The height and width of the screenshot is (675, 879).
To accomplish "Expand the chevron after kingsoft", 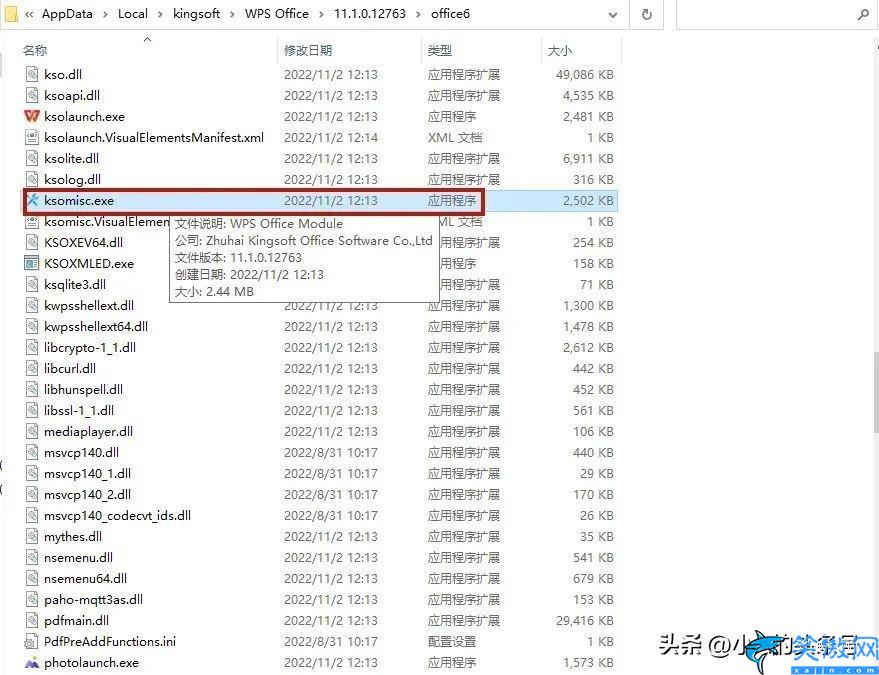I will coord(233,15).
